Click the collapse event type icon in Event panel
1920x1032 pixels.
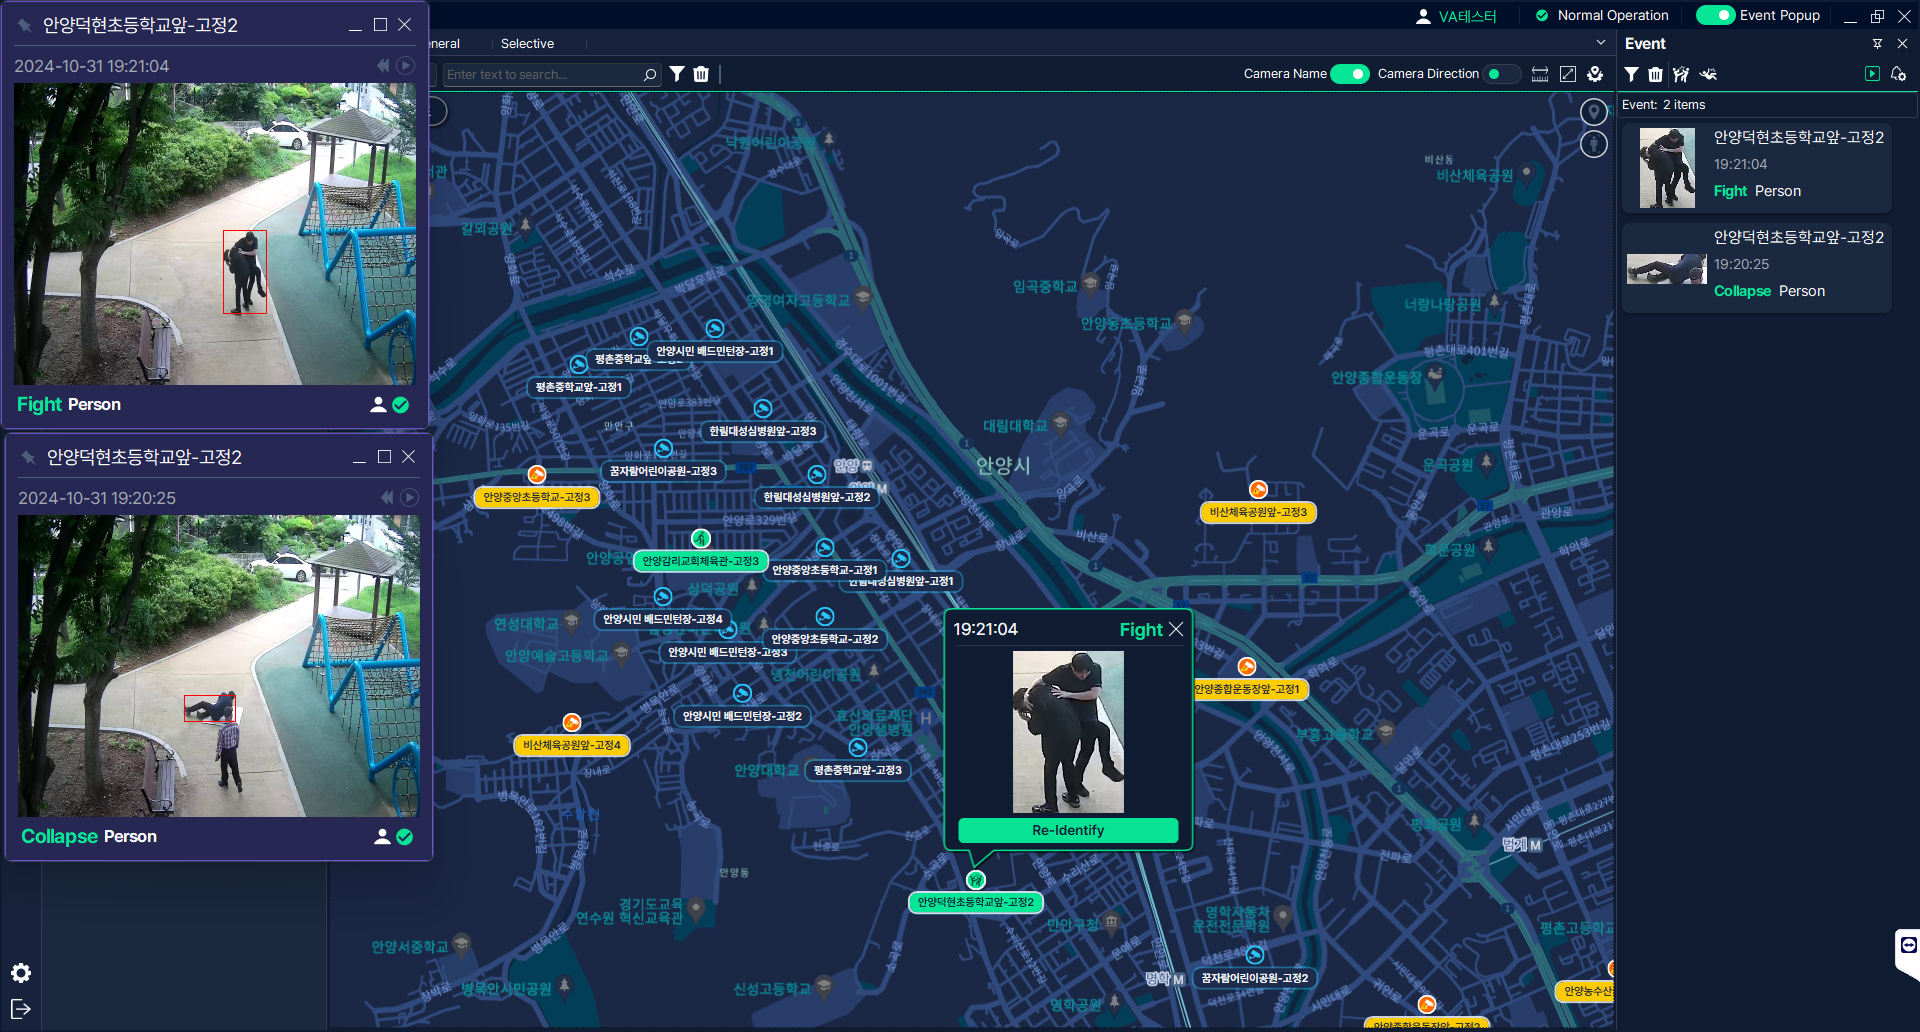pyautogui.click(x=1708, y=74)
